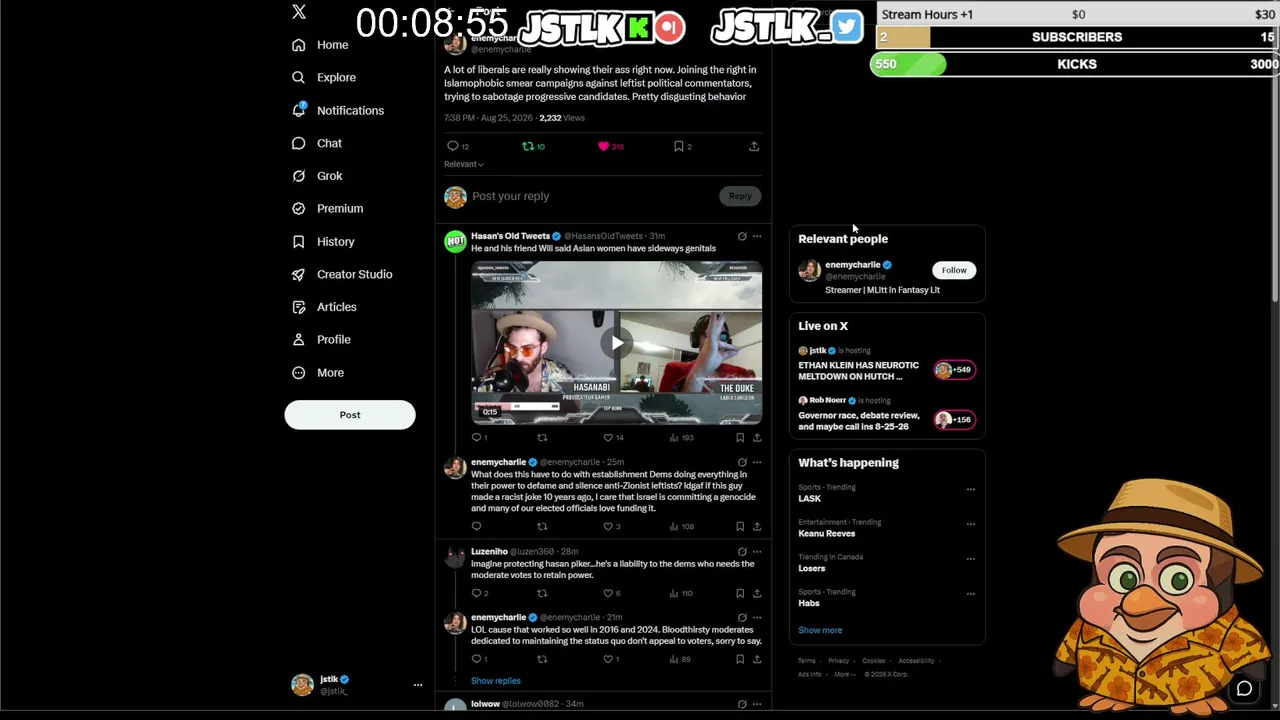This screenshot has width=1280, height=720.
Task: Open Premium from the sidebar
Action: coord(327,208)
